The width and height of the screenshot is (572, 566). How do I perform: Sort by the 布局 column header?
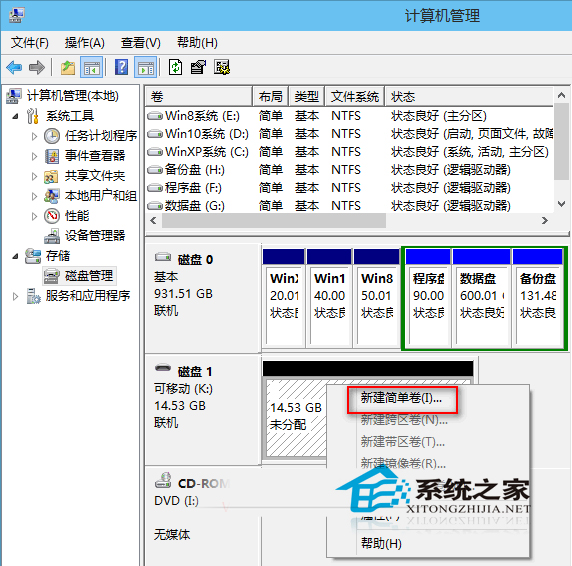coord(271,97)
